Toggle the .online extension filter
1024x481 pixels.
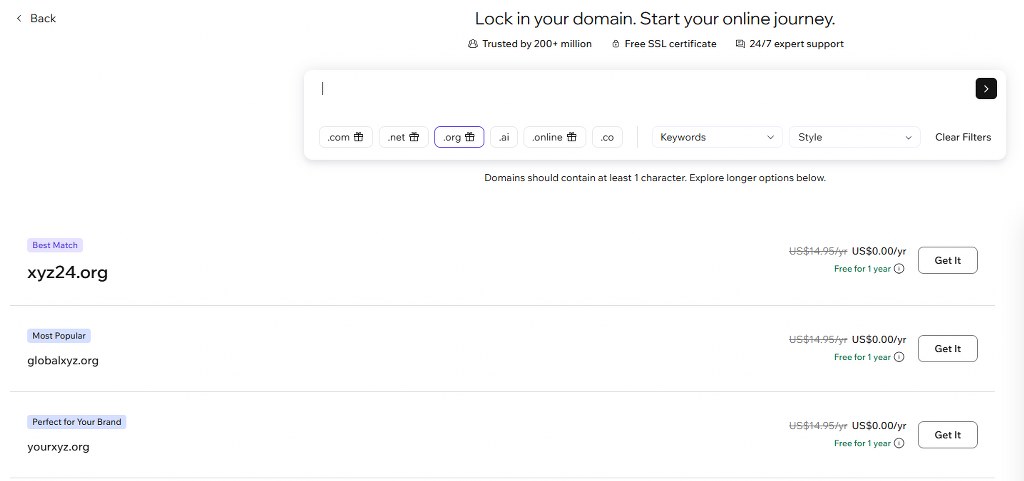[554, 137]
